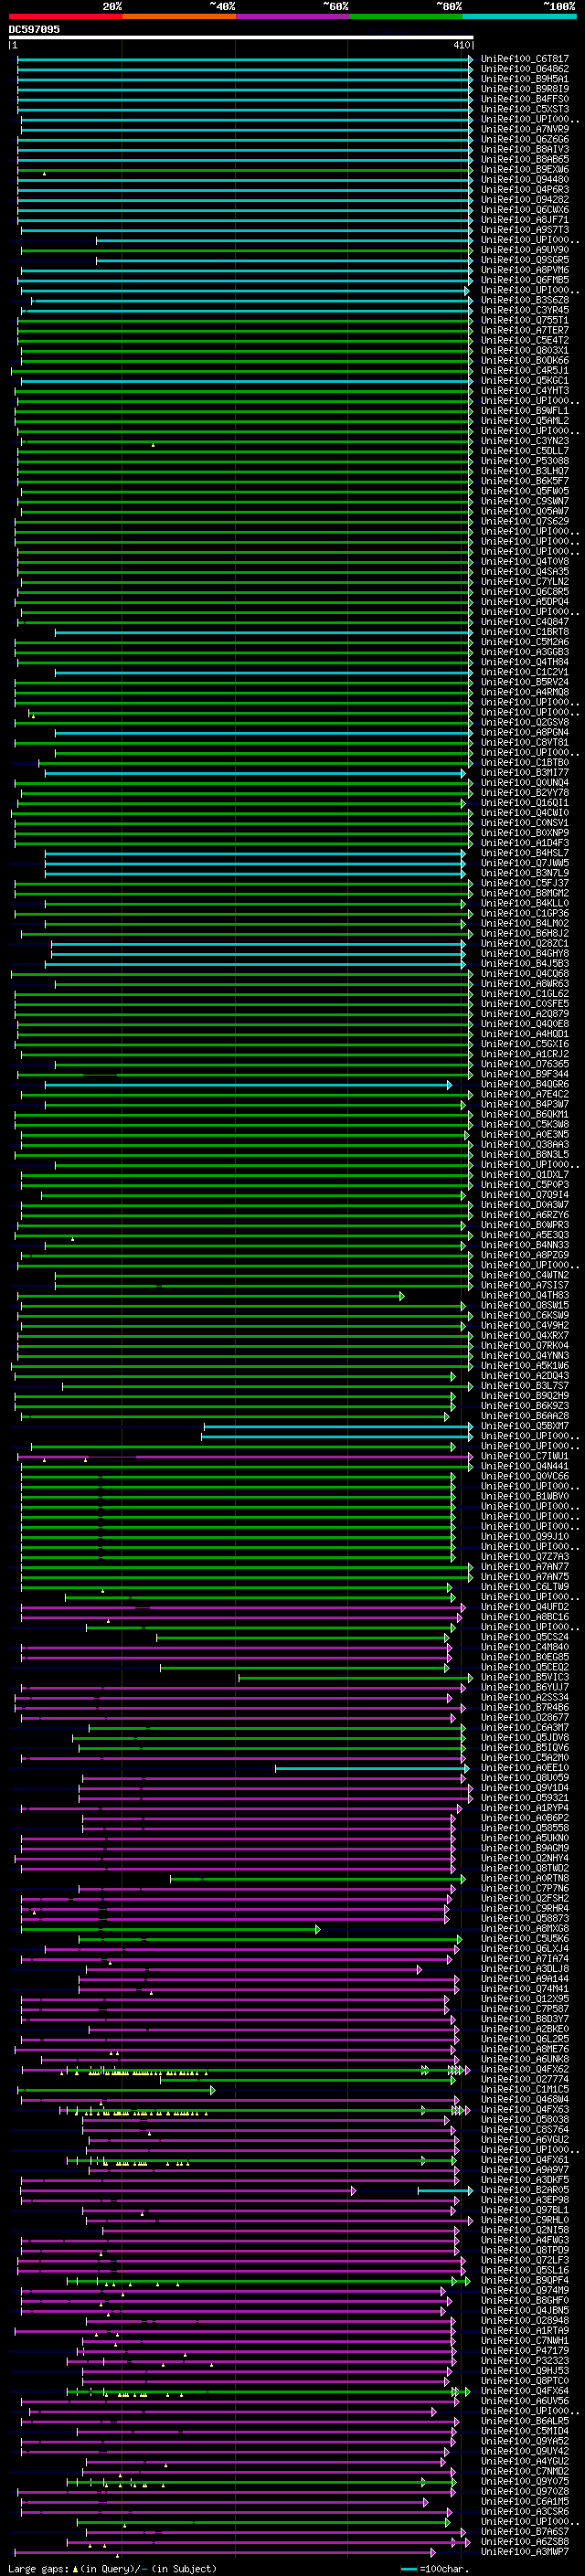585x2576 pixels.
Task: Select the query name DC597095
Action: tap(34, 29)
